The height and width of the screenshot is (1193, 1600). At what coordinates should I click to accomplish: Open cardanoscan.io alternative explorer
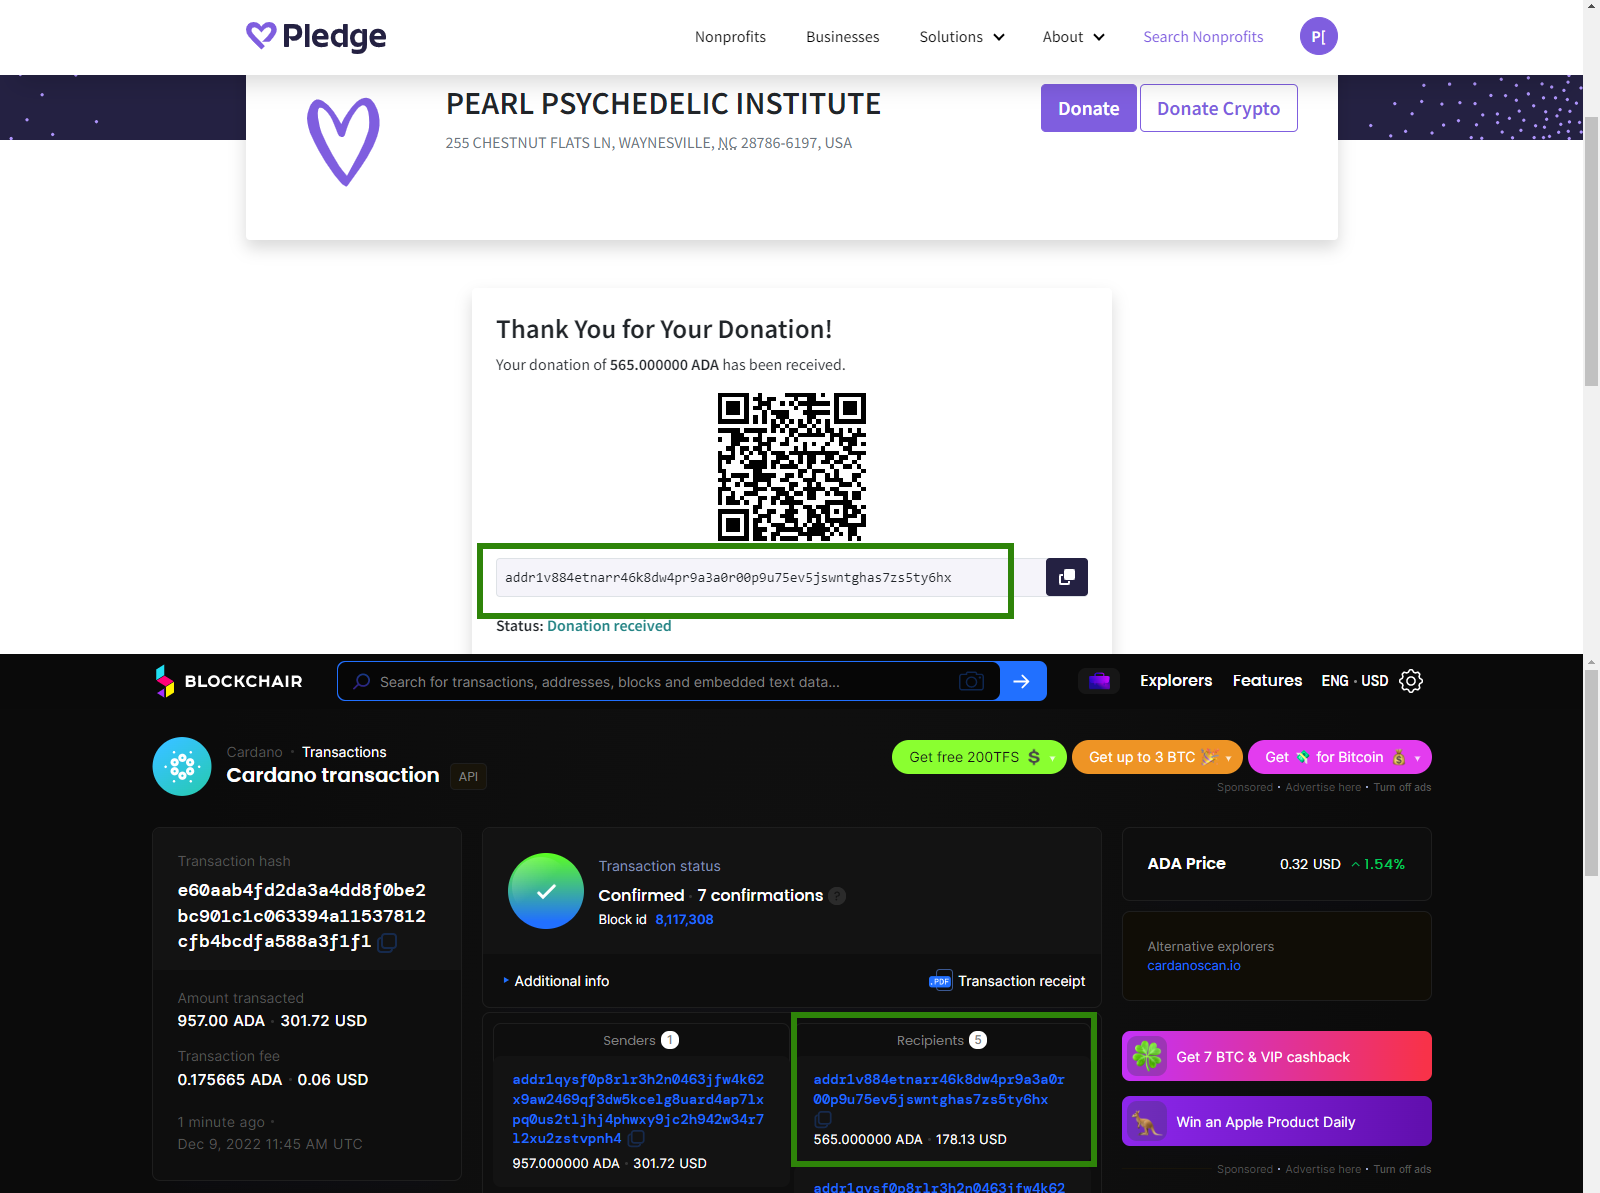[x=1193, y=966]
